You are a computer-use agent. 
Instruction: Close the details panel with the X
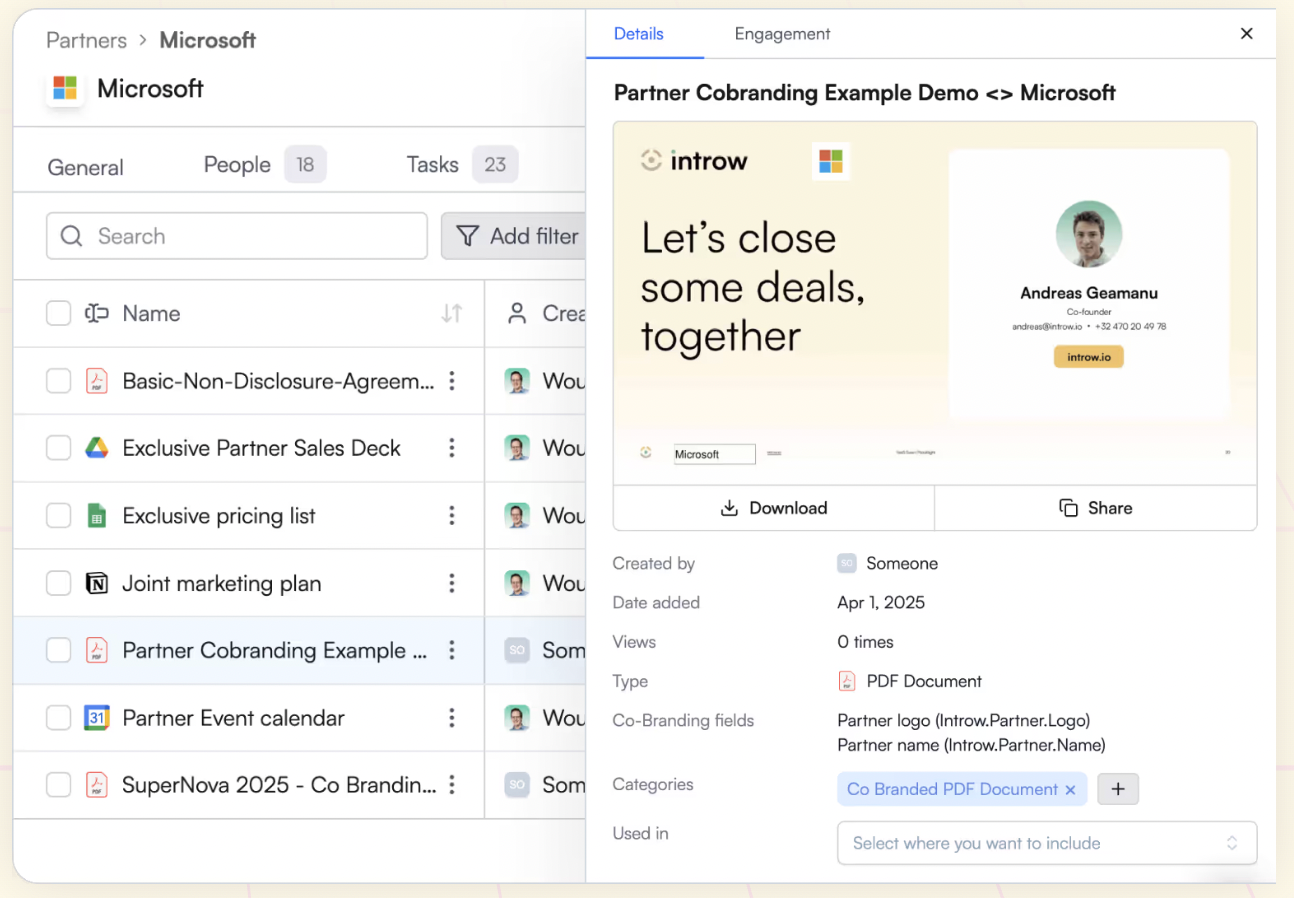tap(1247, 34)
